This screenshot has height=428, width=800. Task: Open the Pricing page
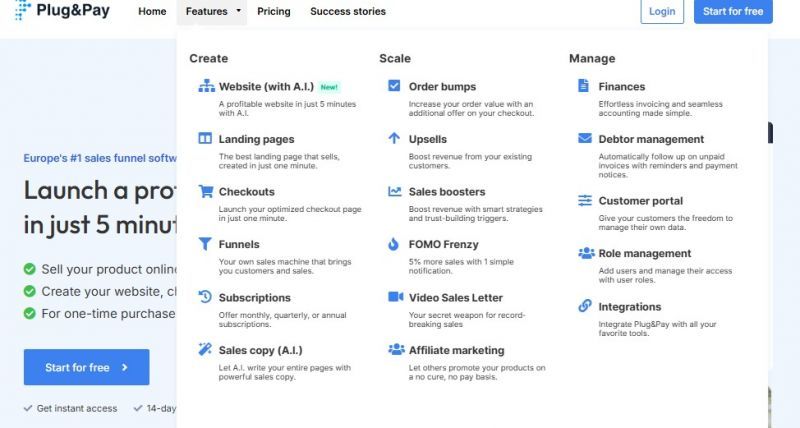point(273,12)
